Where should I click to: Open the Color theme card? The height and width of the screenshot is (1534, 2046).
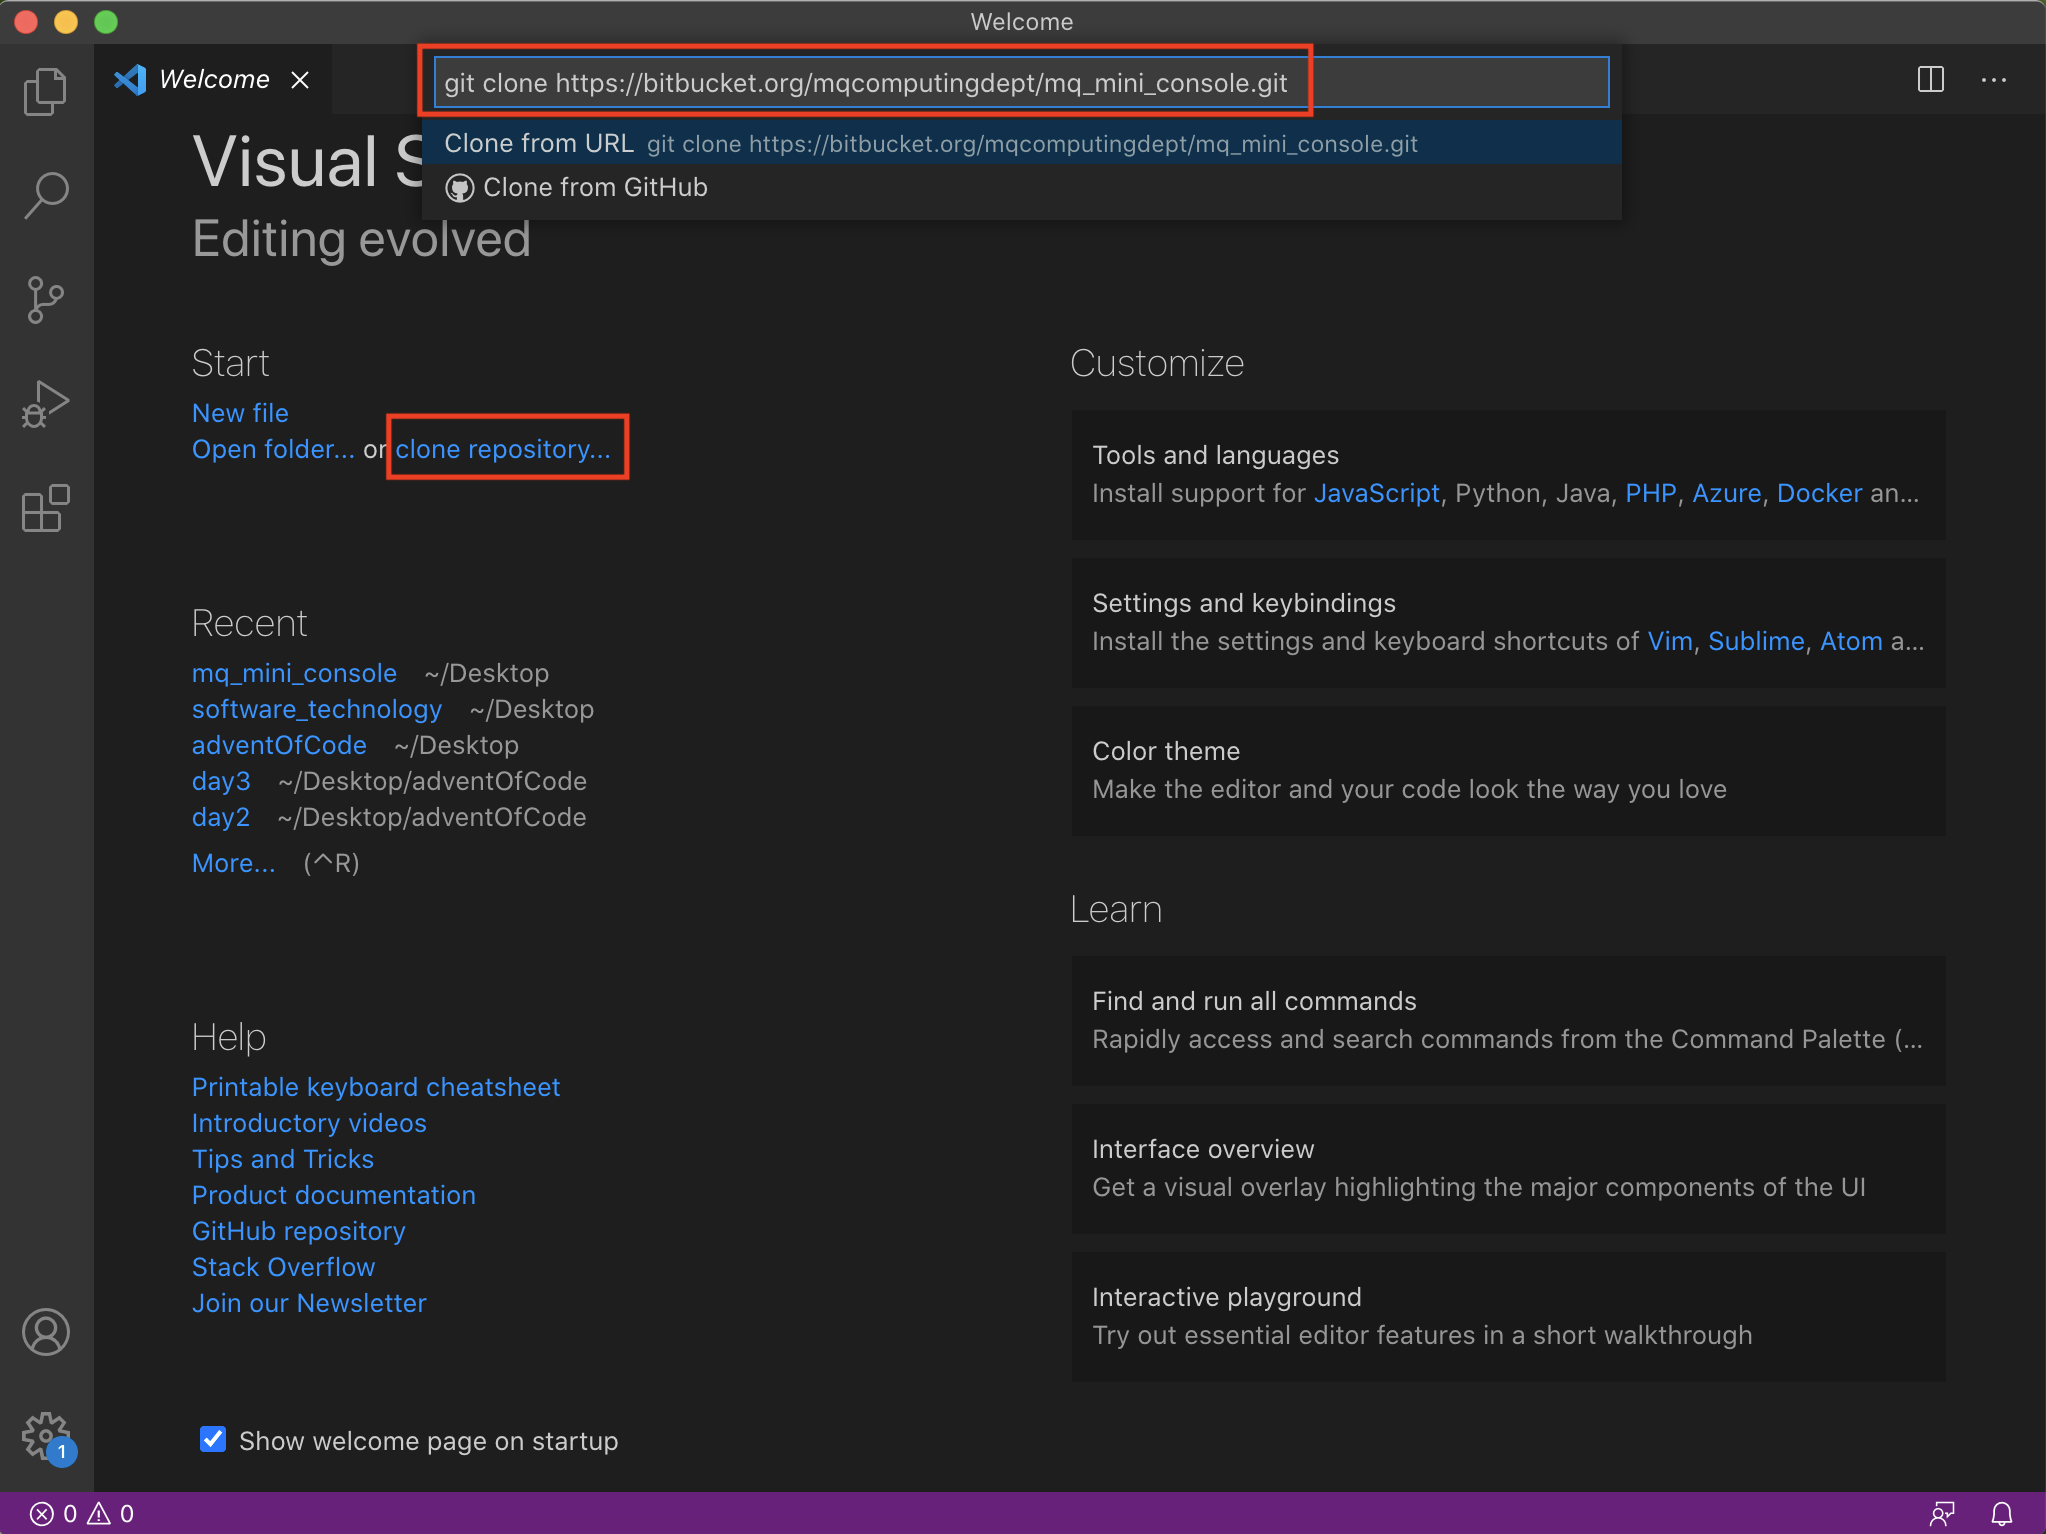pos(1508,770)
